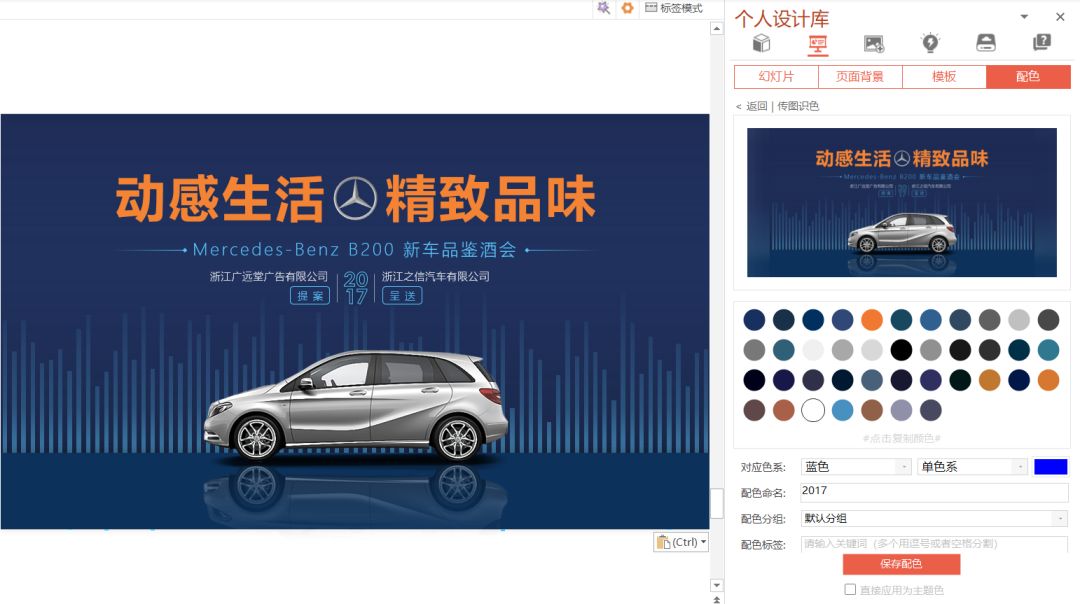Viewport: 1080px width, 604px height.
Task: Click the 浙江之信汽车有限公司 text on the slide
Action: click(436, 276)
